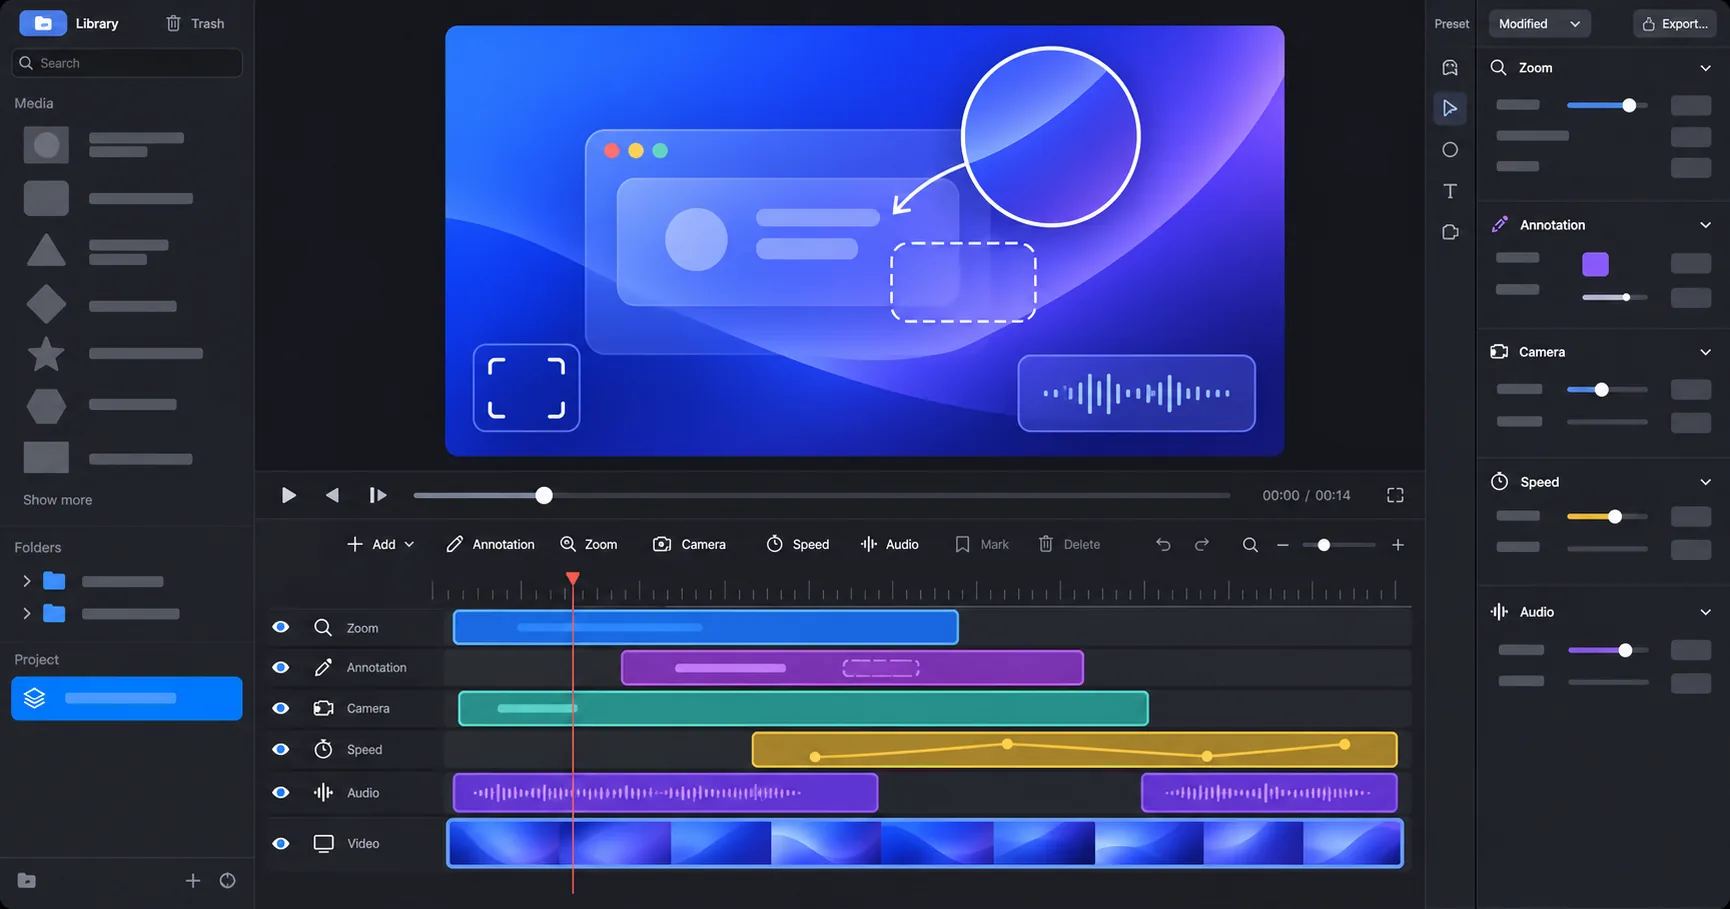Pick the purple annotation color swatch
The height and width of the screenshot is (909, 1730).
[x=1595, y=264]
